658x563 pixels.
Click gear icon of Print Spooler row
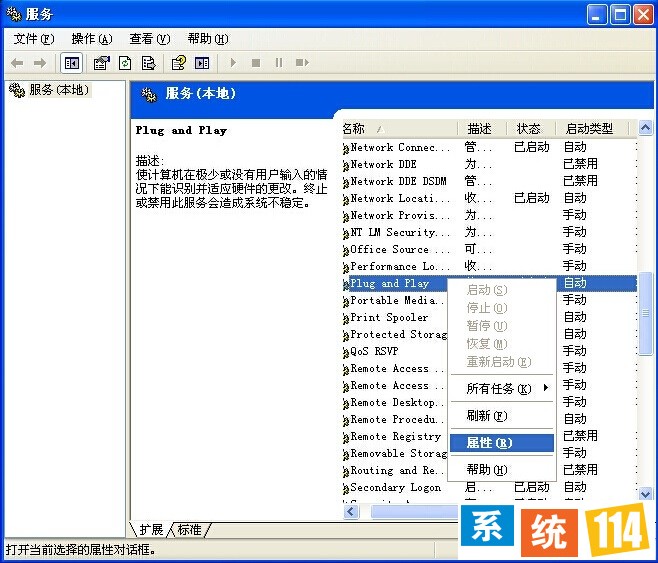346,318
